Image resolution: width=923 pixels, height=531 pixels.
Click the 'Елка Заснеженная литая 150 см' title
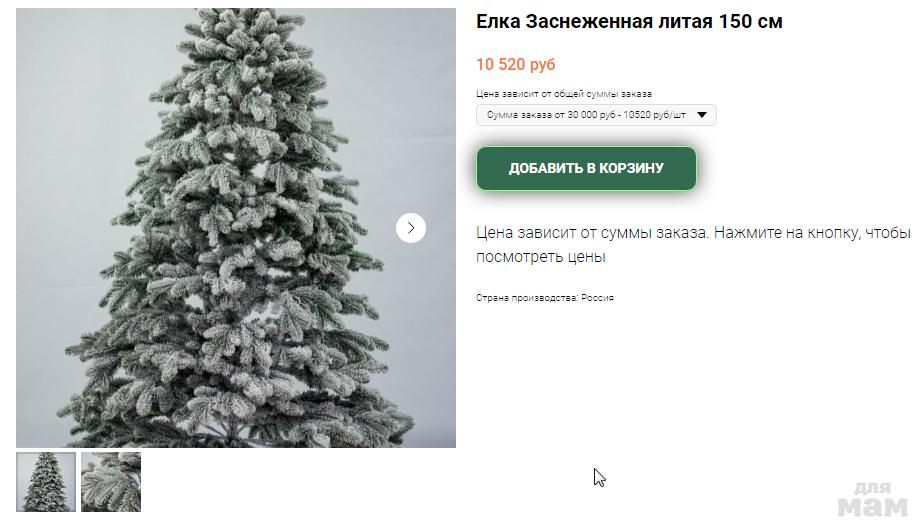tap(629, 22)
